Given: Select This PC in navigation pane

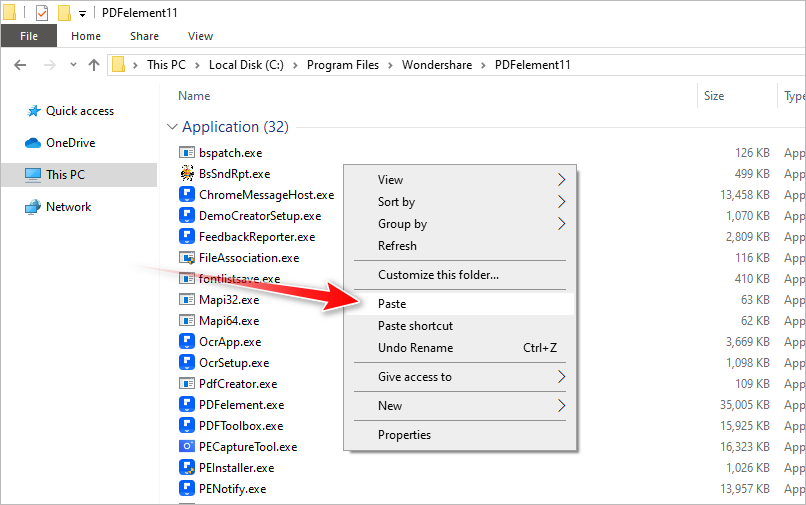Looking at the screenshot, I should pos(65,175).
